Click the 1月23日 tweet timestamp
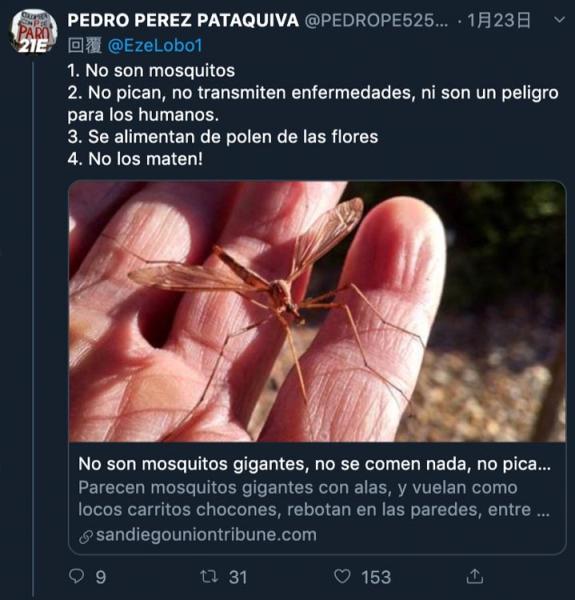Screen dimensions: 575x600 click(499, 20)
